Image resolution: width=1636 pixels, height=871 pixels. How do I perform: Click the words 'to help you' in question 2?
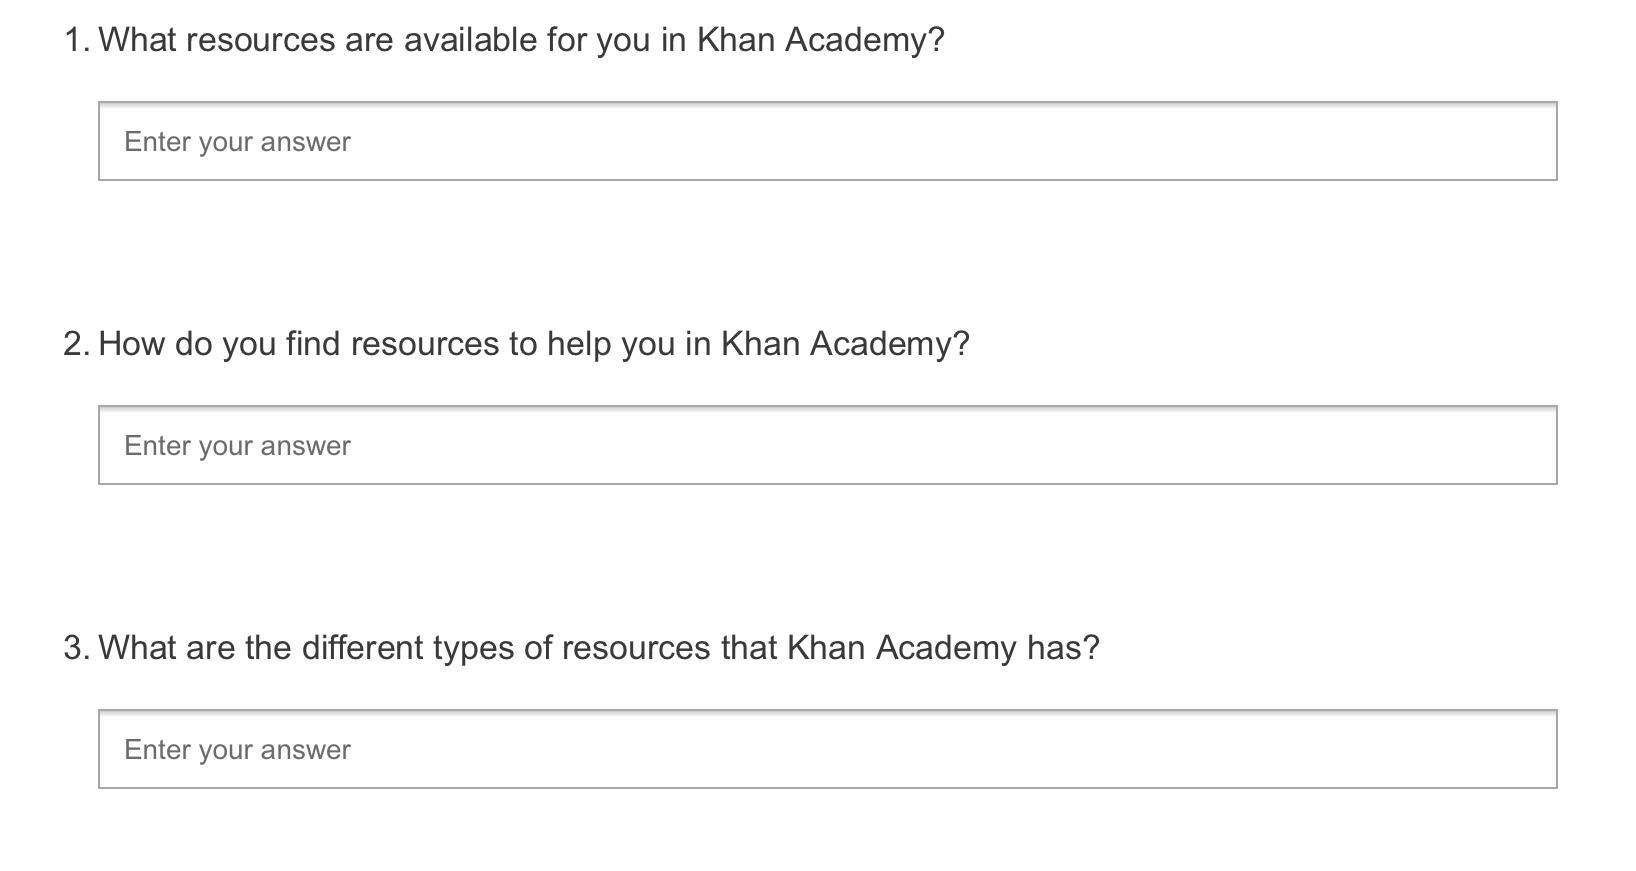point(593,344)
